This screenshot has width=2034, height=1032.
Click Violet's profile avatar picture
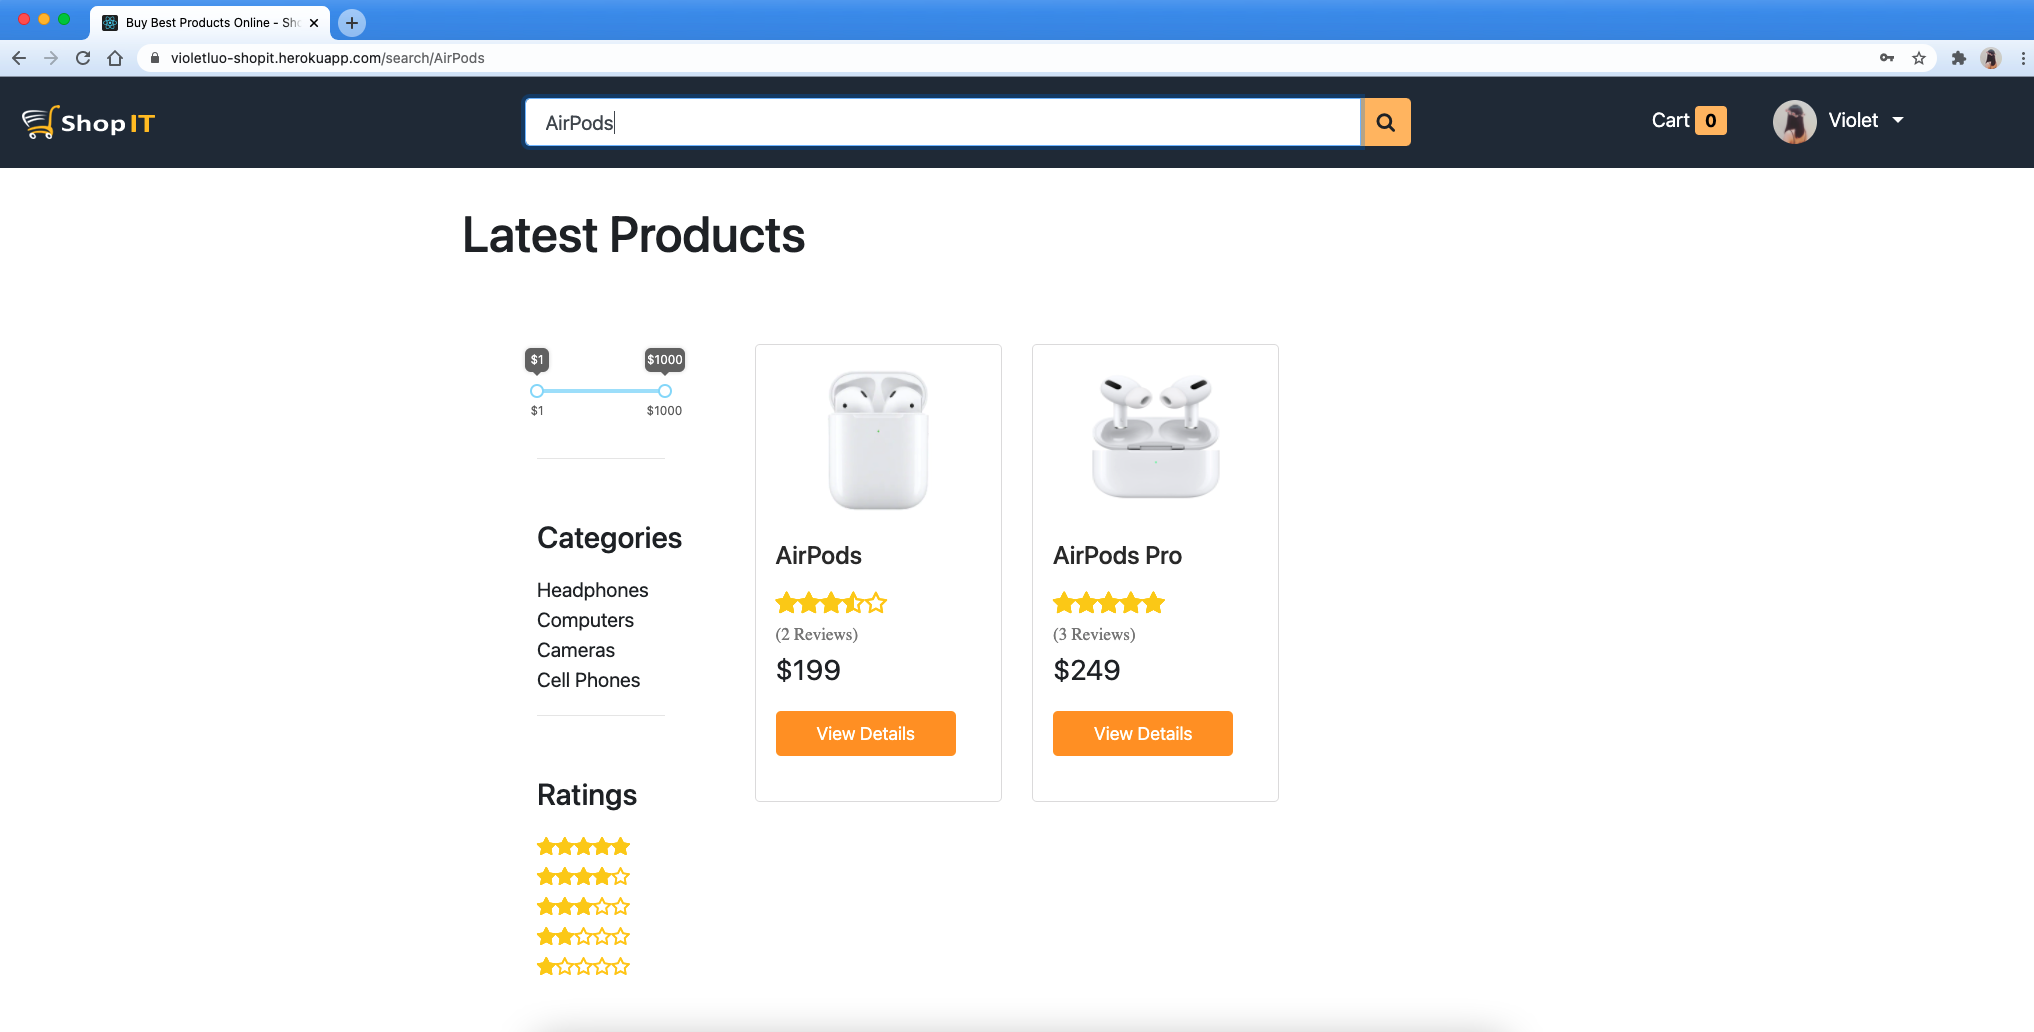1794,120
